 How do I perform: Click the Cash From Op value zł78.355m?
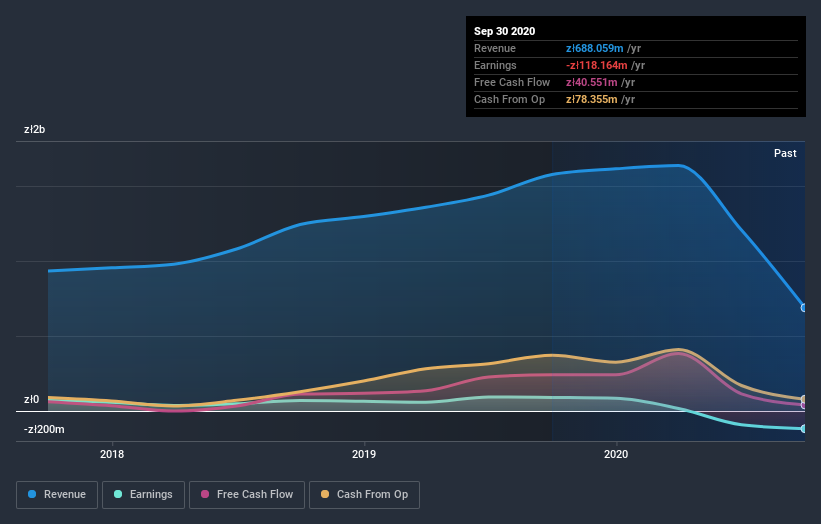(591, 99)
